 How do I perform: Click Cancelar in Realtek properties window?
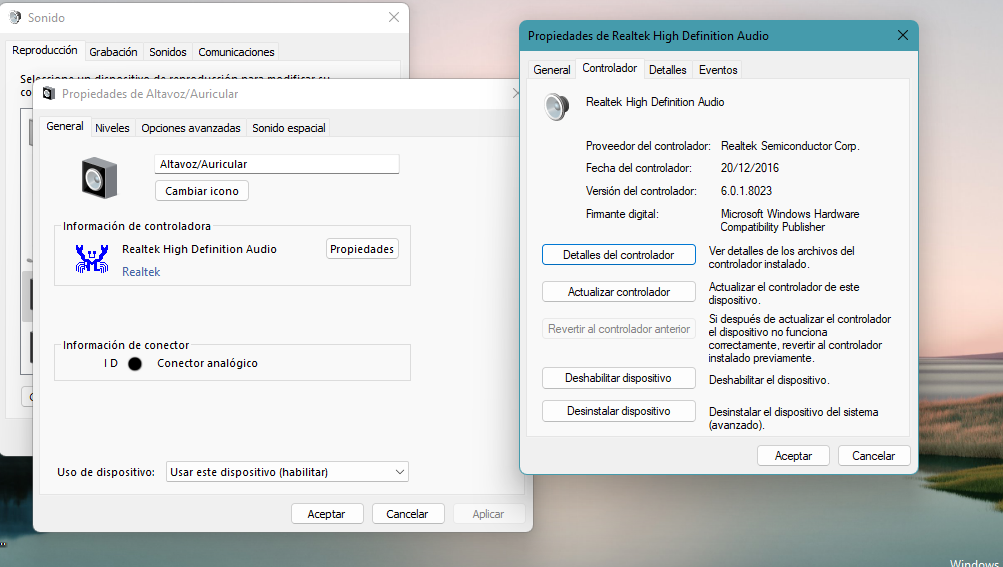point(874,456)
